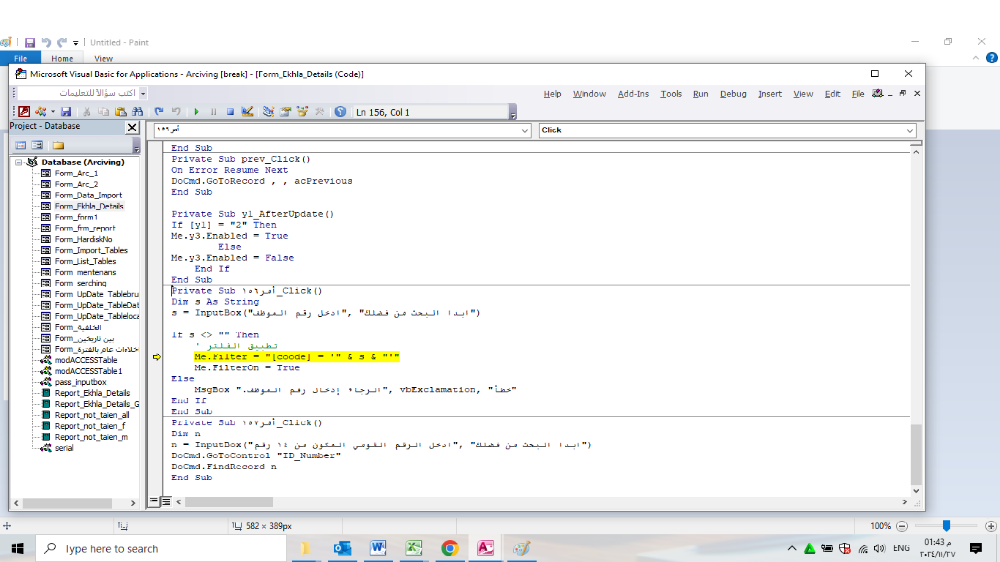This screenshot has height=562, width=1000.
Task: Click the View Microsoft Access icon
Action: click(x=24, y=112)
